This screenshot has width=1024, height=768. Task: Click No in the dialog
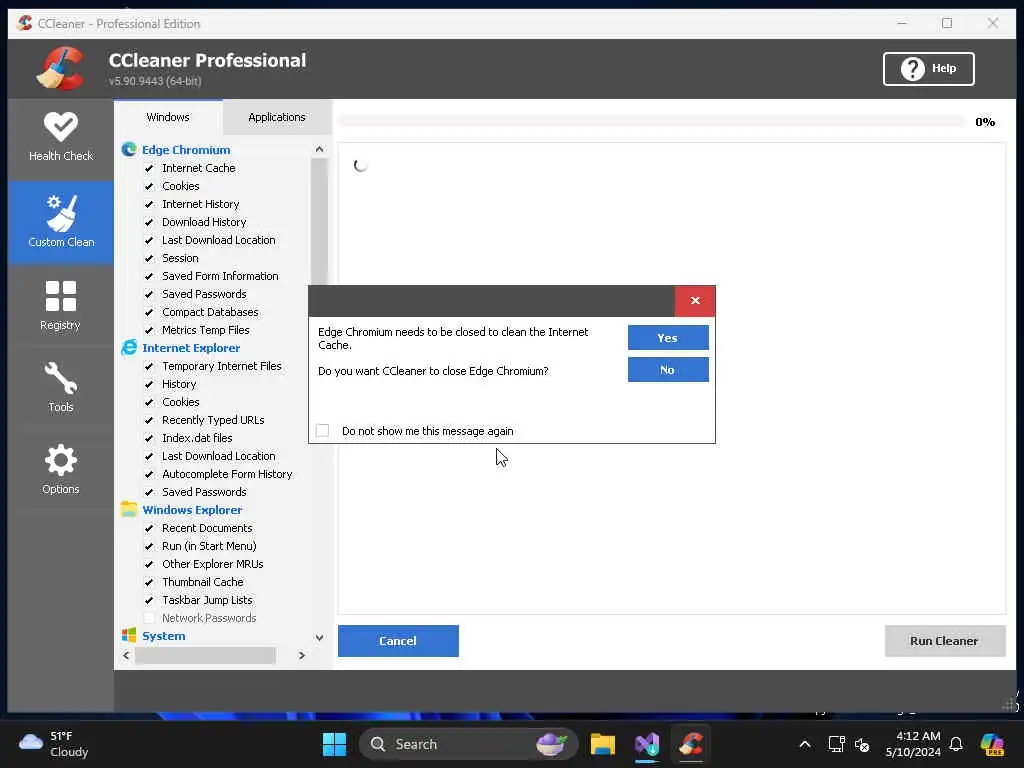(668, 370)
